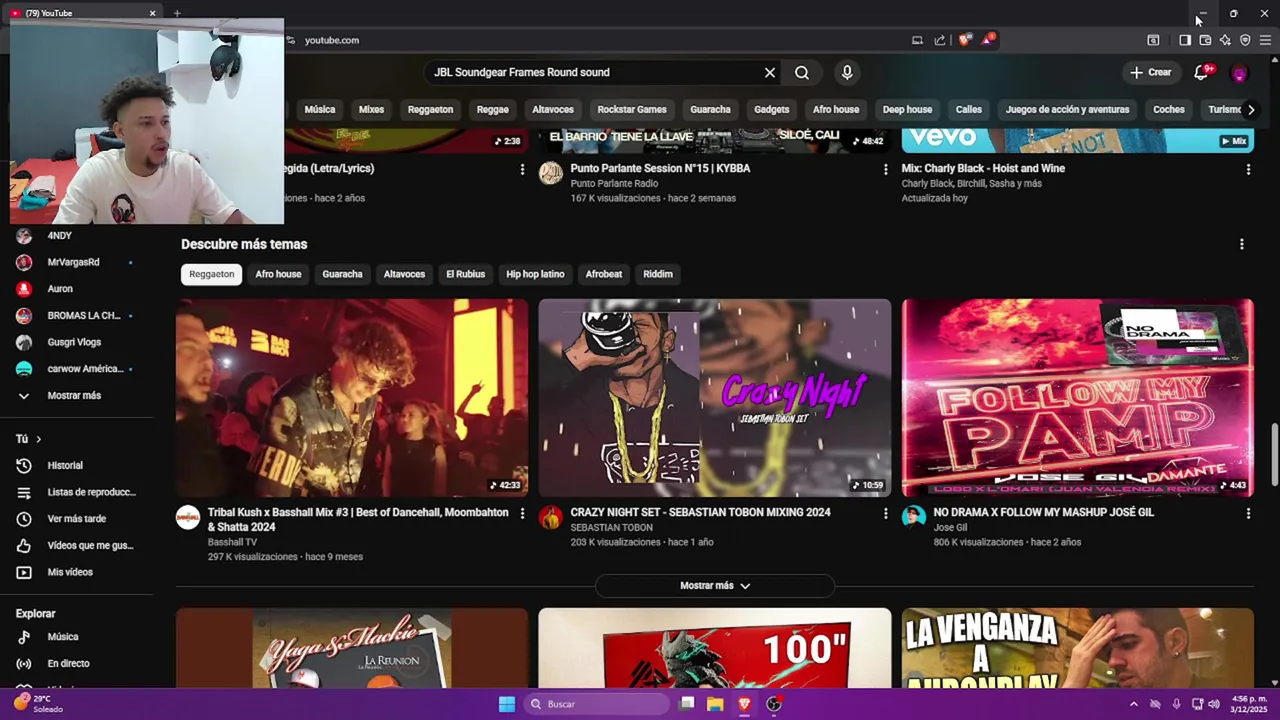Open cast/install screen icon in address bar
Screen dimensions: 1280x720
click(917, 40)
